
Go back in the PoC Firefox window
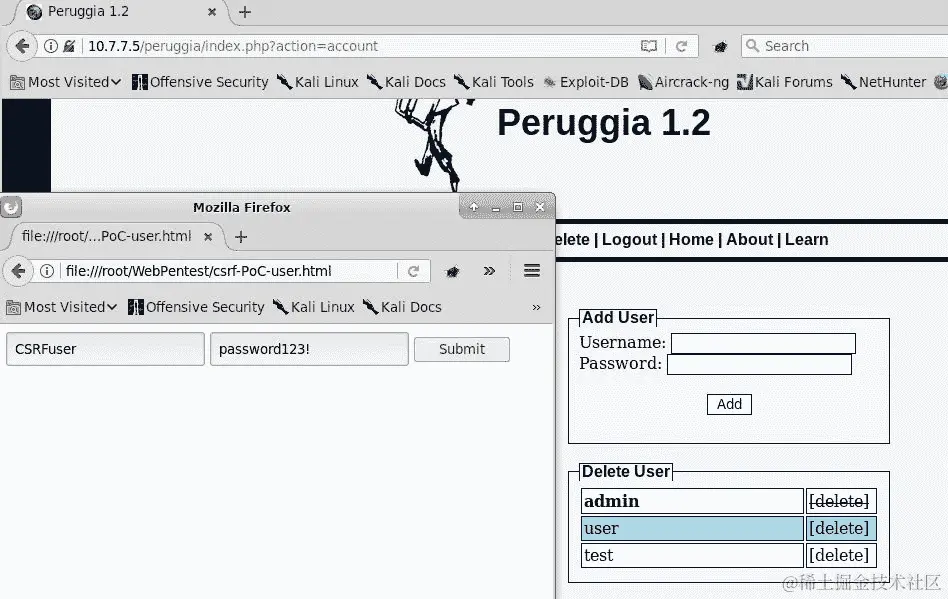(x=18, y=271)
